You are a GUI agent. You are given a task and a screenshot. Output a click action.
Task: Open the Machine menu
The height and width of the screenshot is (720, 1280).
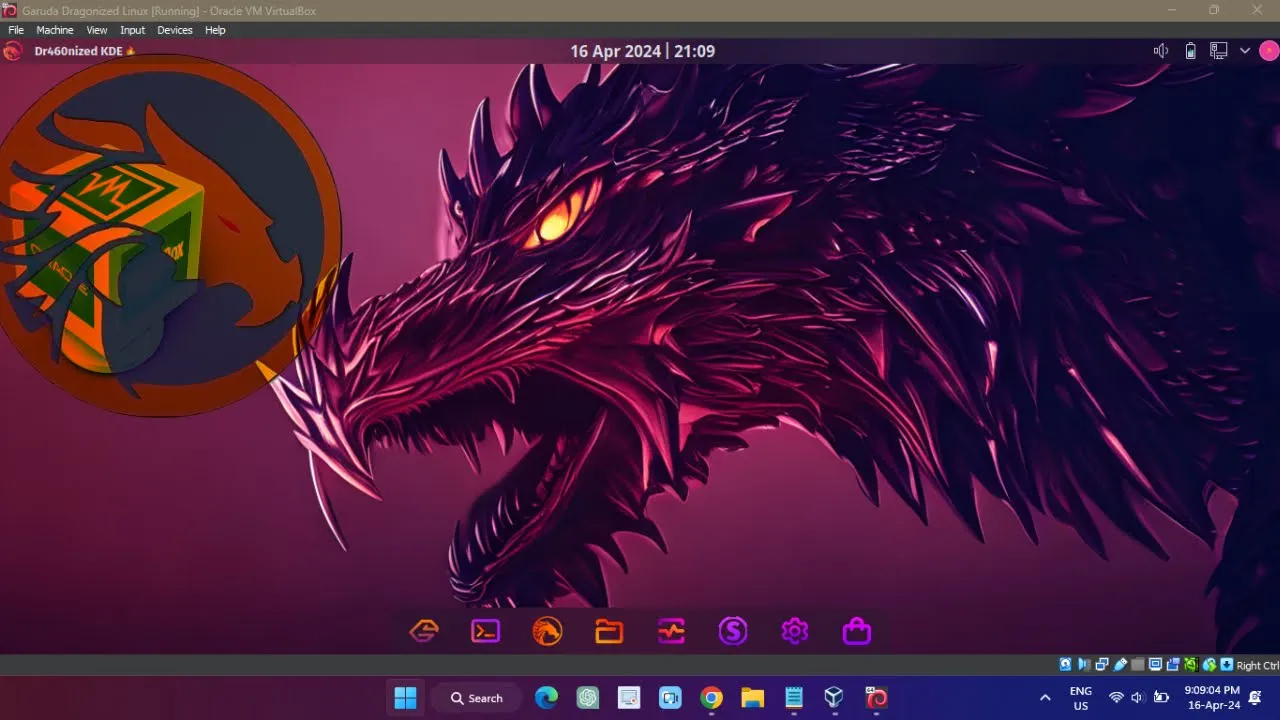55,30
